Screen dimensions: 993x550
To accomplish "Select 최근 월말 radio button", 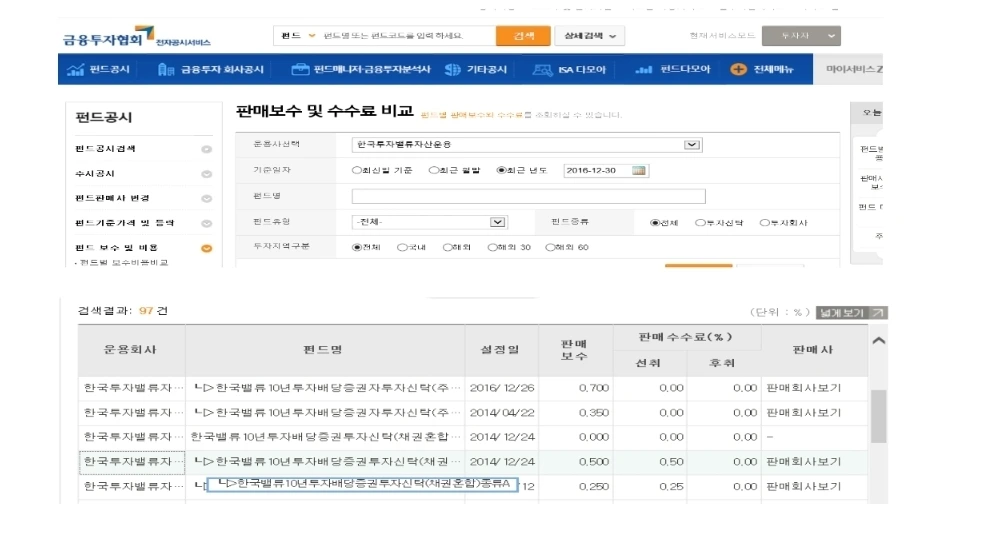I will (434, 170).
